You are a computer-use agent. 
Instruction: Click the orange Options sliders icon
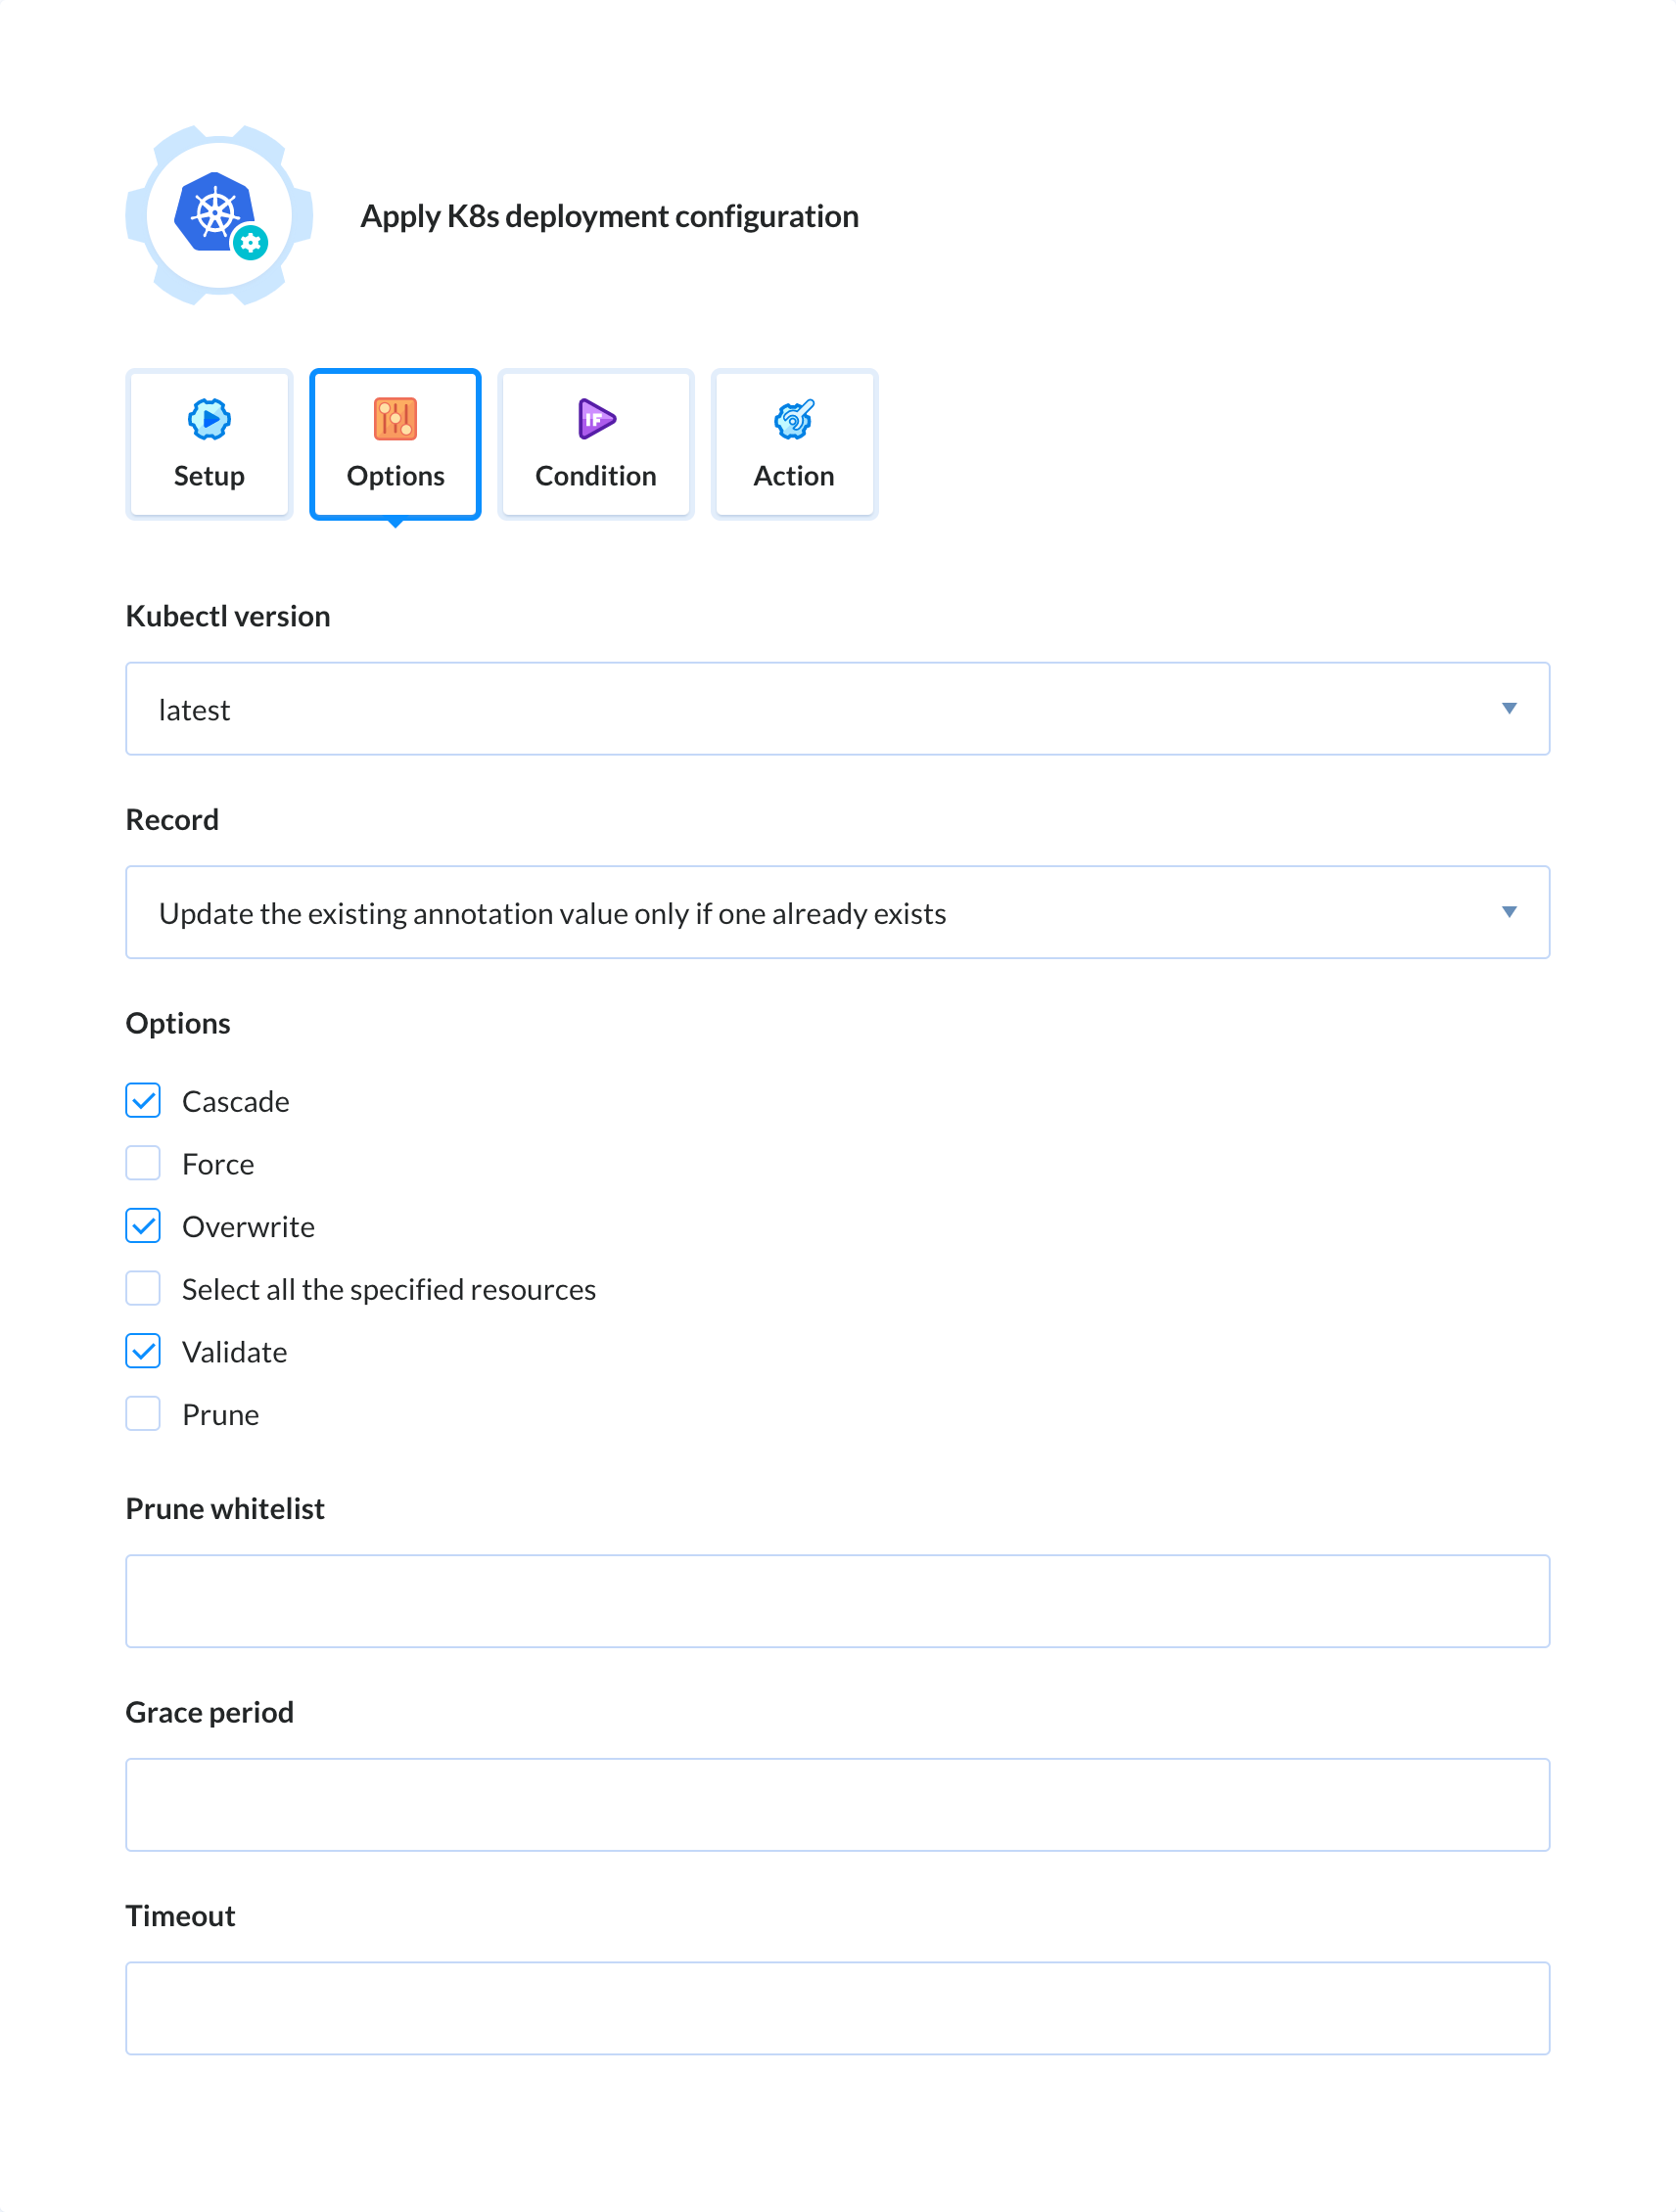coord(395,419)
